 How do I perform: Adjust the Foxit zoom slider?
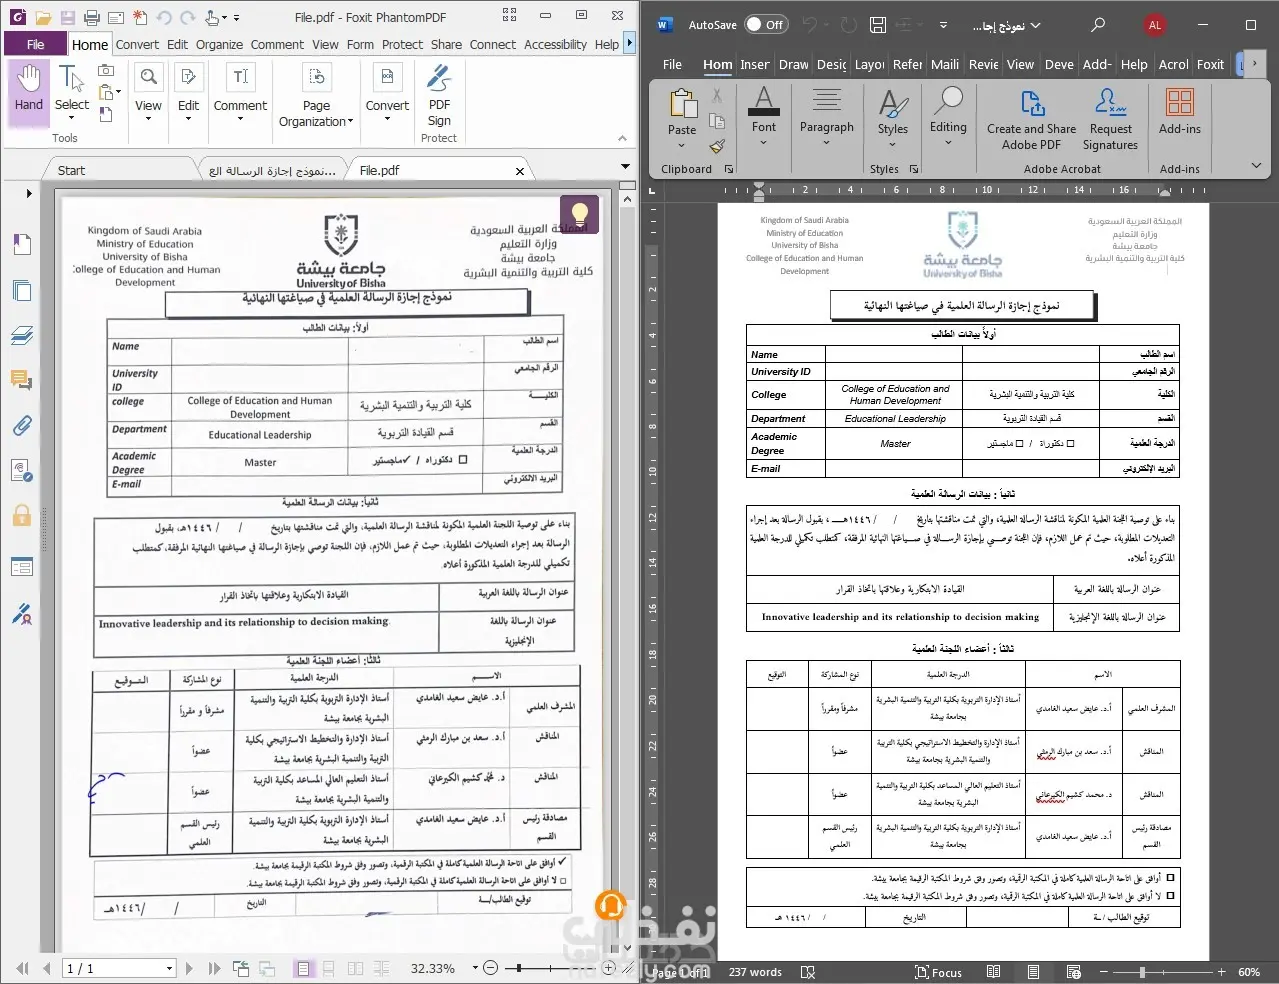[x=518, y=968]
